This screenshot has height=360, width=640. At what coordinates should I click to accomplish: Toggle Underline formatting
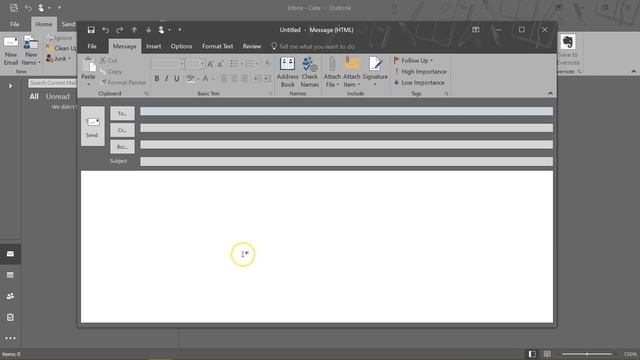click(177, 78)
